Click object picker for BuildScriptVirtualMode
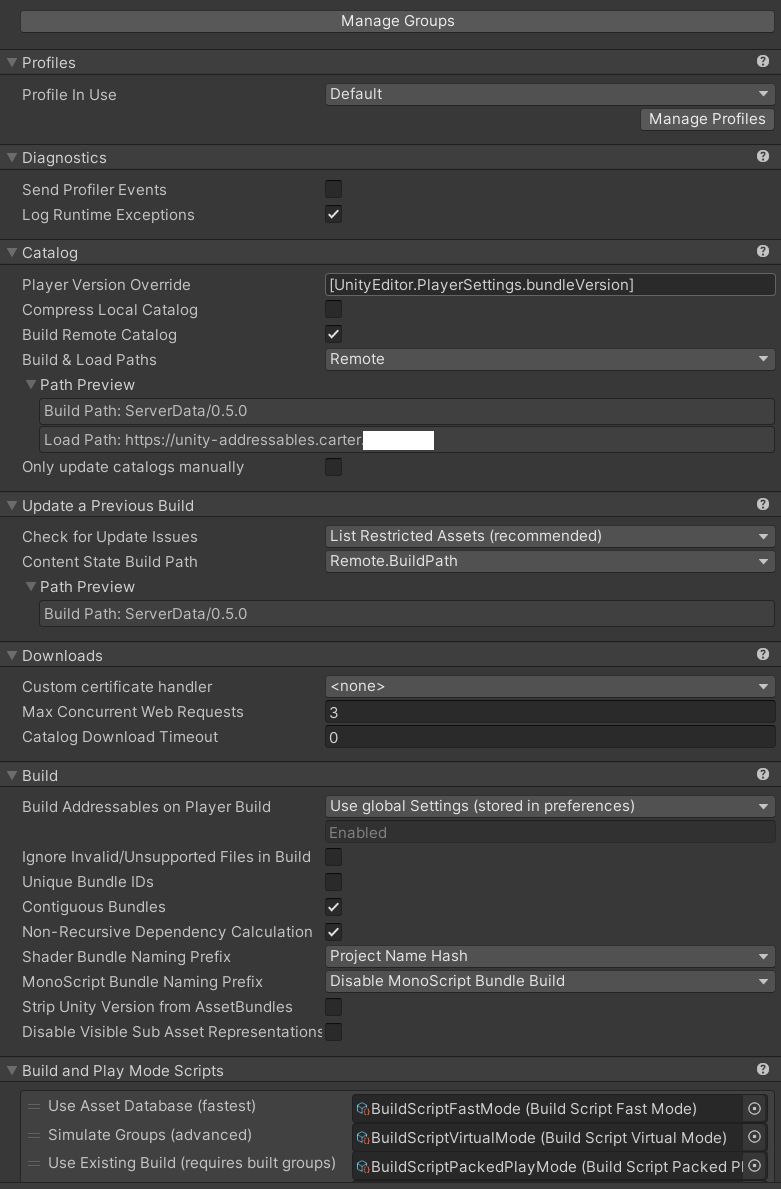Screen dimensions: 781x1189 coord(755,1137)
